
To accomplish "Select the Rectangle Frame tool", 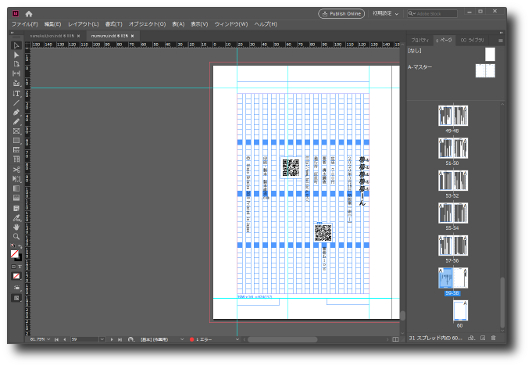I will coord(16,131).
